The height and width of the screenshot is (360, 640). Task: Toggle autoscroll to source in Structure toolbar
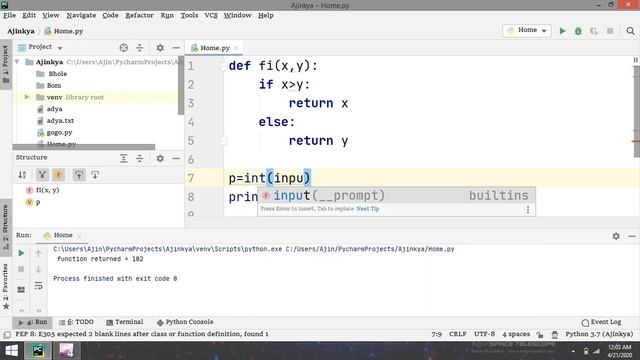79,175
